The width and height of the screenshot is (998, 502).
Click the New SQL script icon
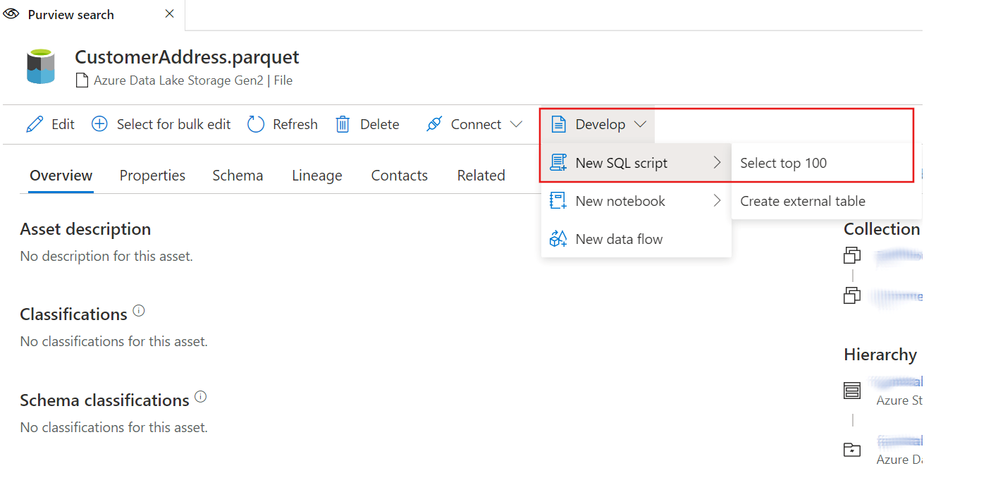pos(558,162)
